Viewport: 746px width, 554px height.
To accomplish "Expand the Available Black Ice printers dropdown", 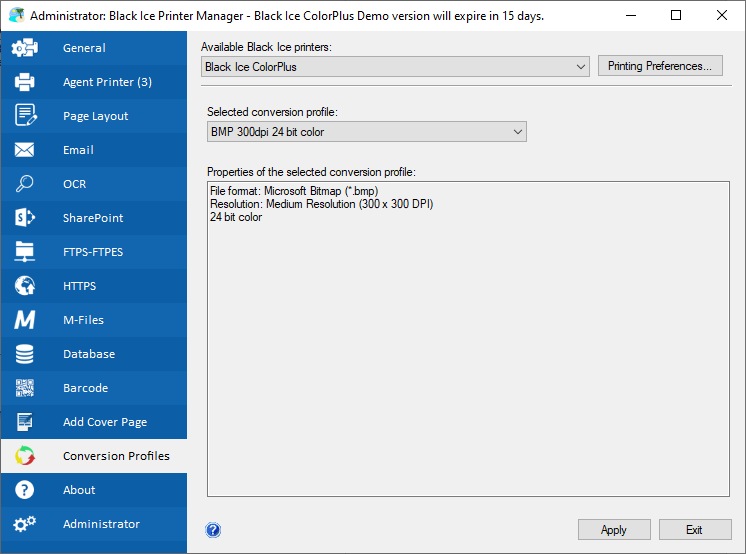I will coord(395,67).
